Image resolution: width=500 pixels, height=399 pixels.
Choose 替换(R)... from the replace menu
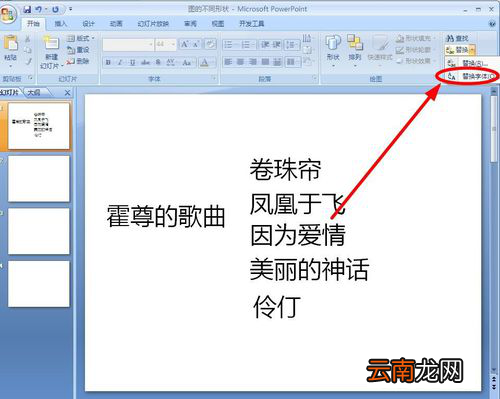pyautogui.click(x=473, y=63)
